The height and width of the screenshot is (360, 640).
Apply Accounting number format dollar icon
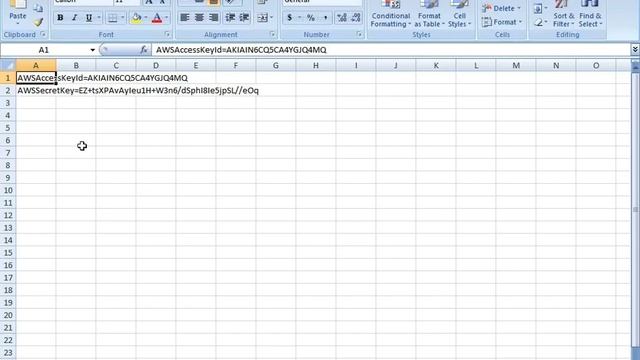point(290,18)
